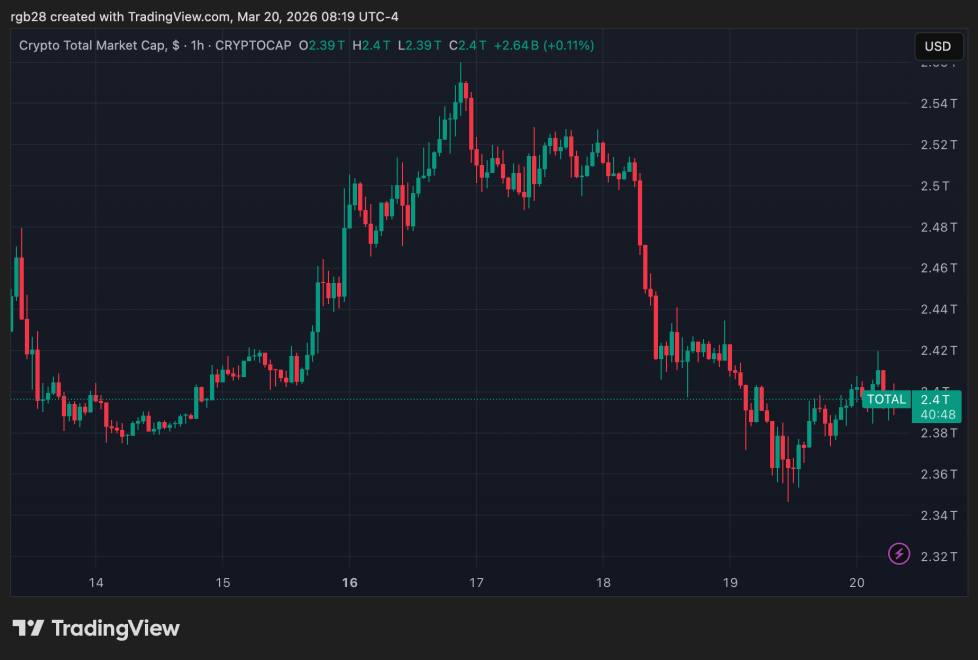Click the TradingView wordmark text
This screenshot has height=660, width=978.
pos(115,628)
